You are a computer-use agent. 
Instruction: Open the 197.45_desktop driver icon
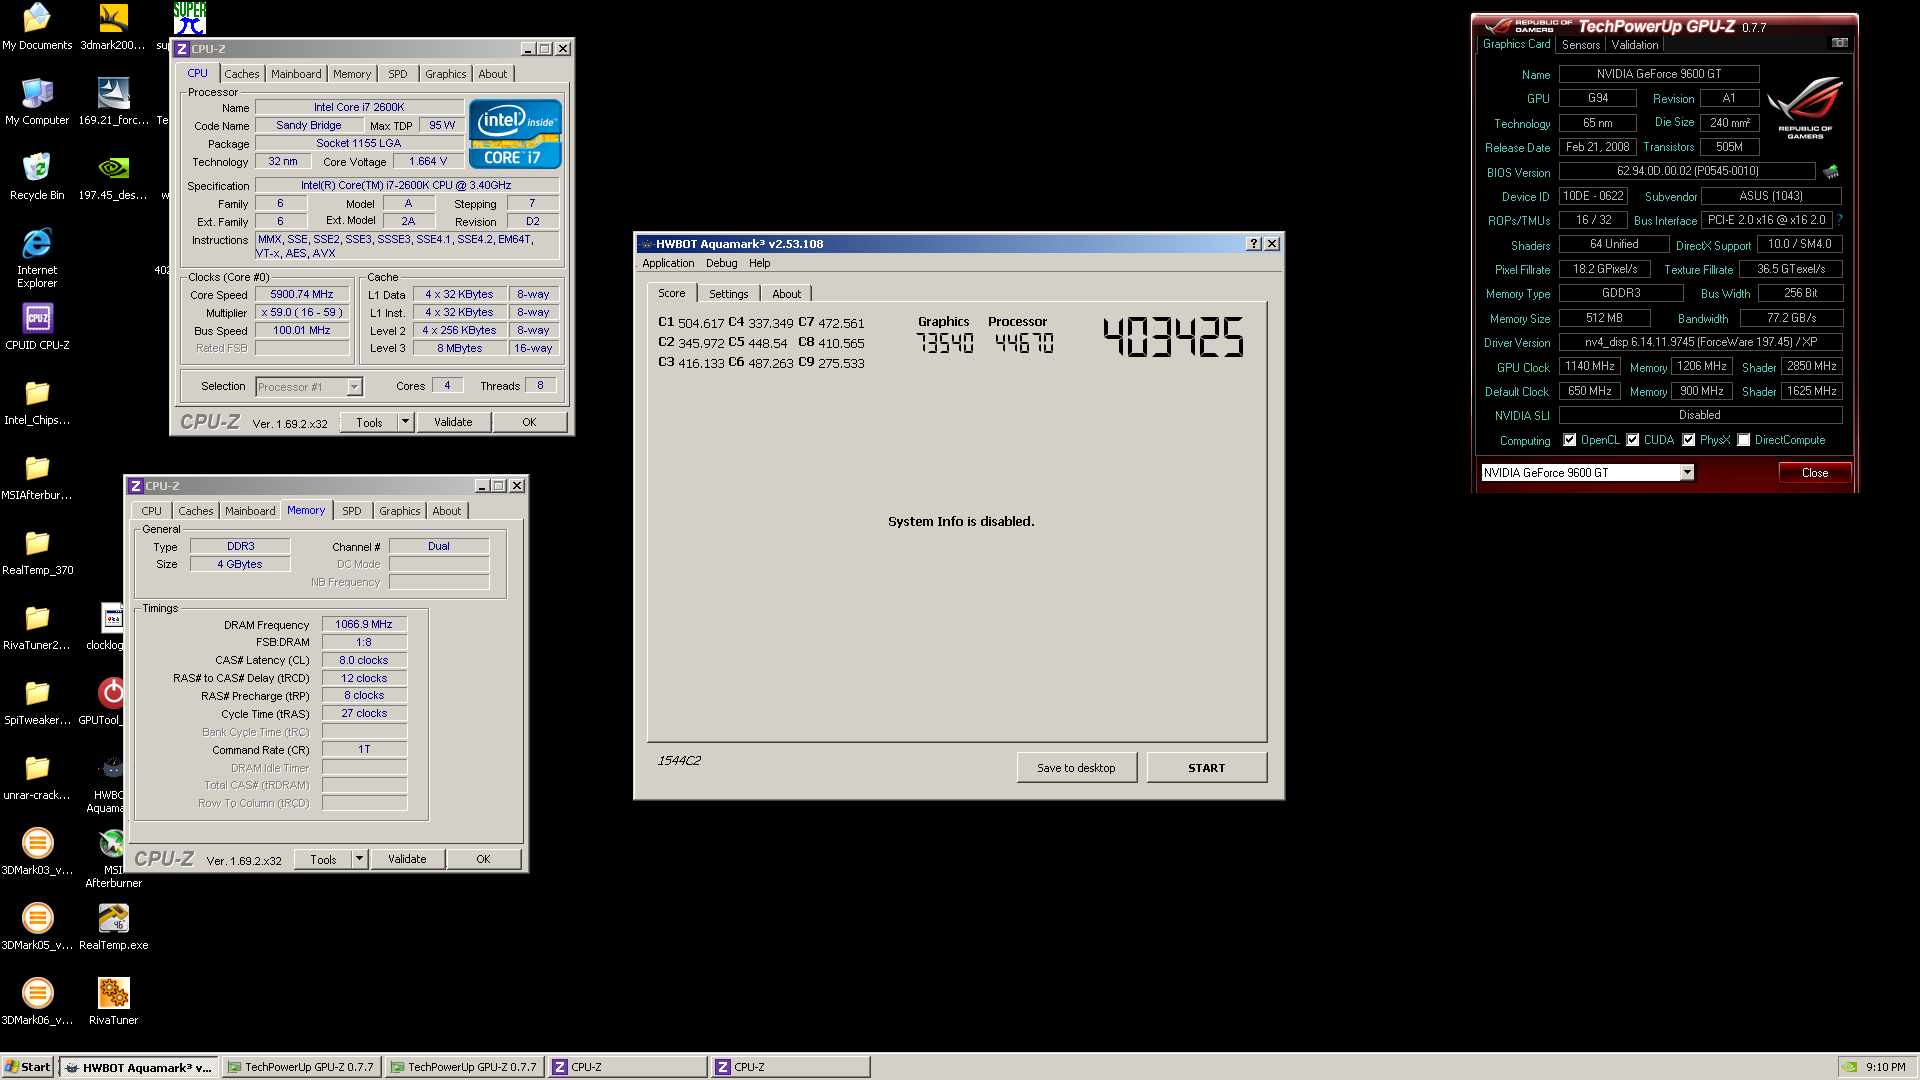pos(113,177)
